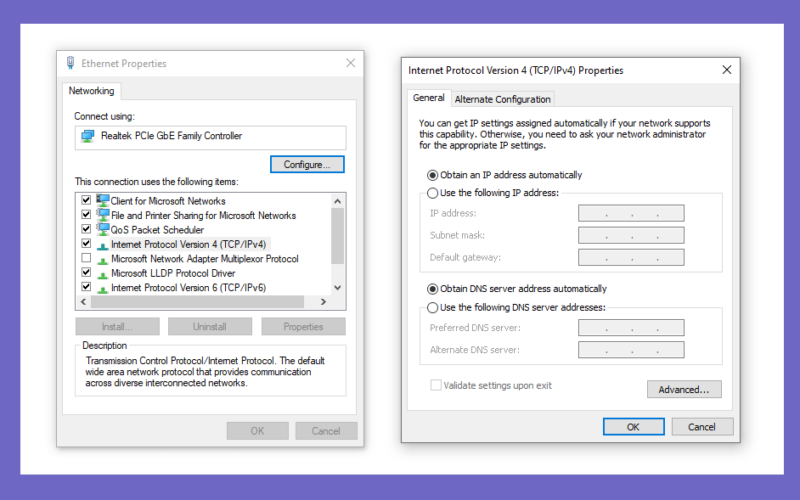Image resolution: width=800 pixels, height=500 pixels.
Task: Select Use the following DNS server addresses
Action: tap(433, 308)
